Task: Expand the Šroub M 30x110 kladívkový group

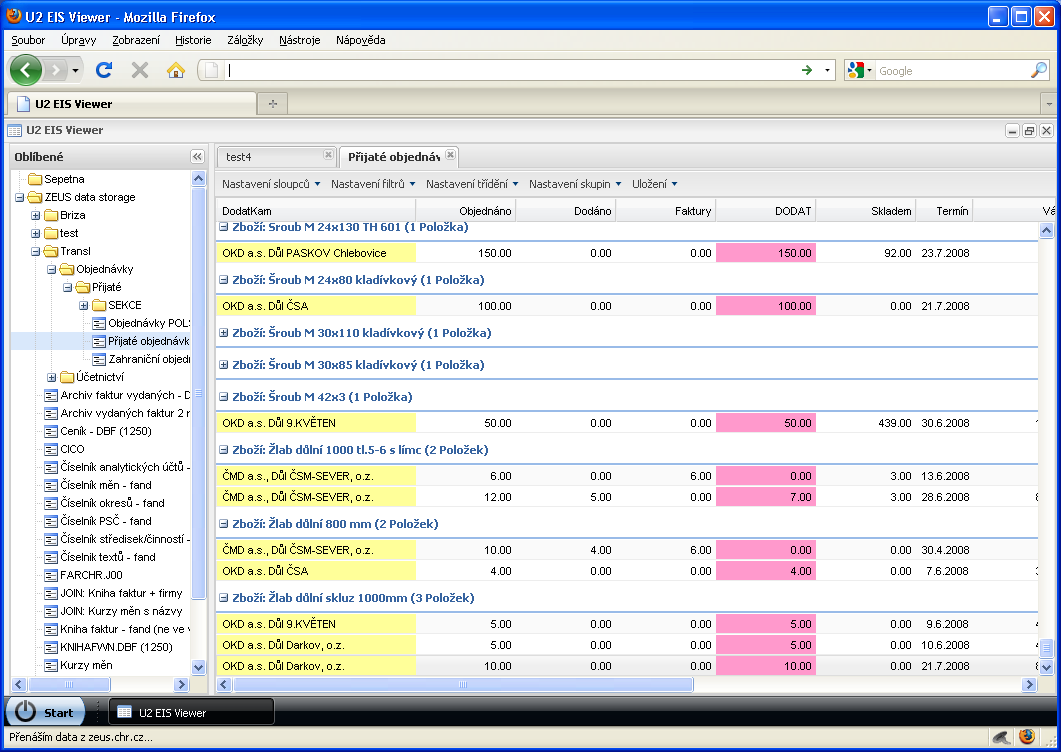Action: (x=224, y=333)
